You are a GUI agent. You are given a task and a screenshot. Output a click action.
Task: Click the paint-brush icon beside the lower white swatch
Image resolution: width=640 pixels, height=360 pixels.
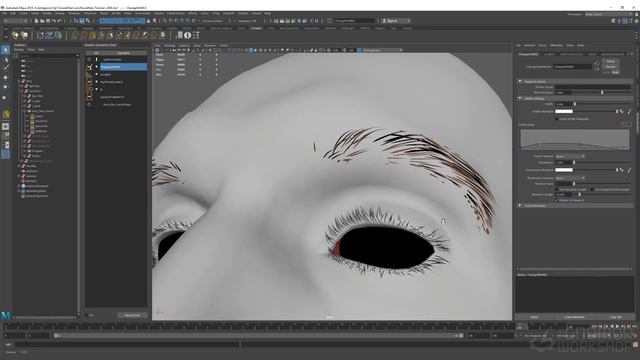click(629, 170)
